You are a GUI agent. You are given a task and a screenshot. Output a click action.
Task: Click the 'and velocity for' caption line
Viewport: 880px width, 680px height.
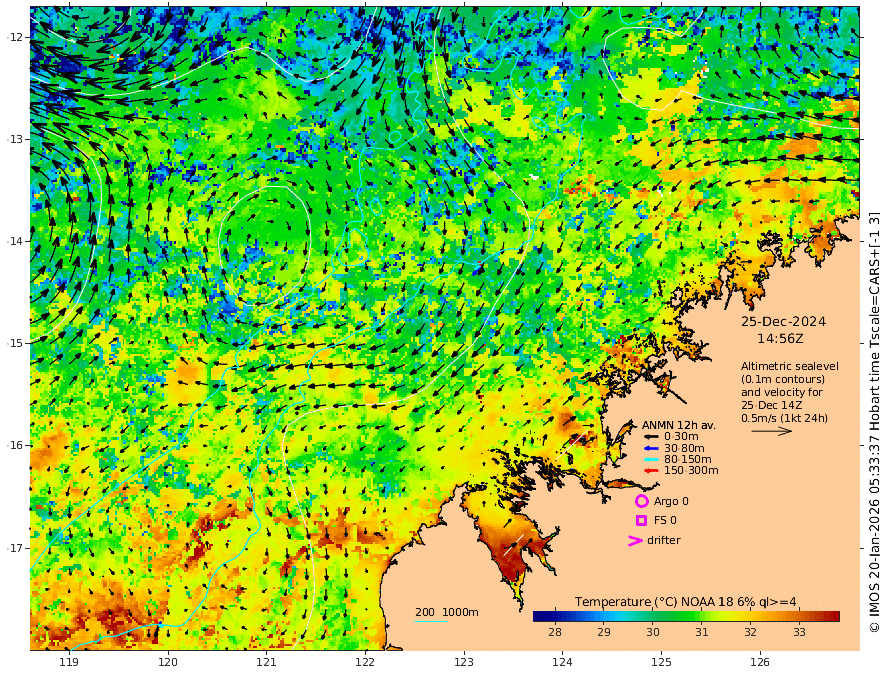[x=782, y=392]
